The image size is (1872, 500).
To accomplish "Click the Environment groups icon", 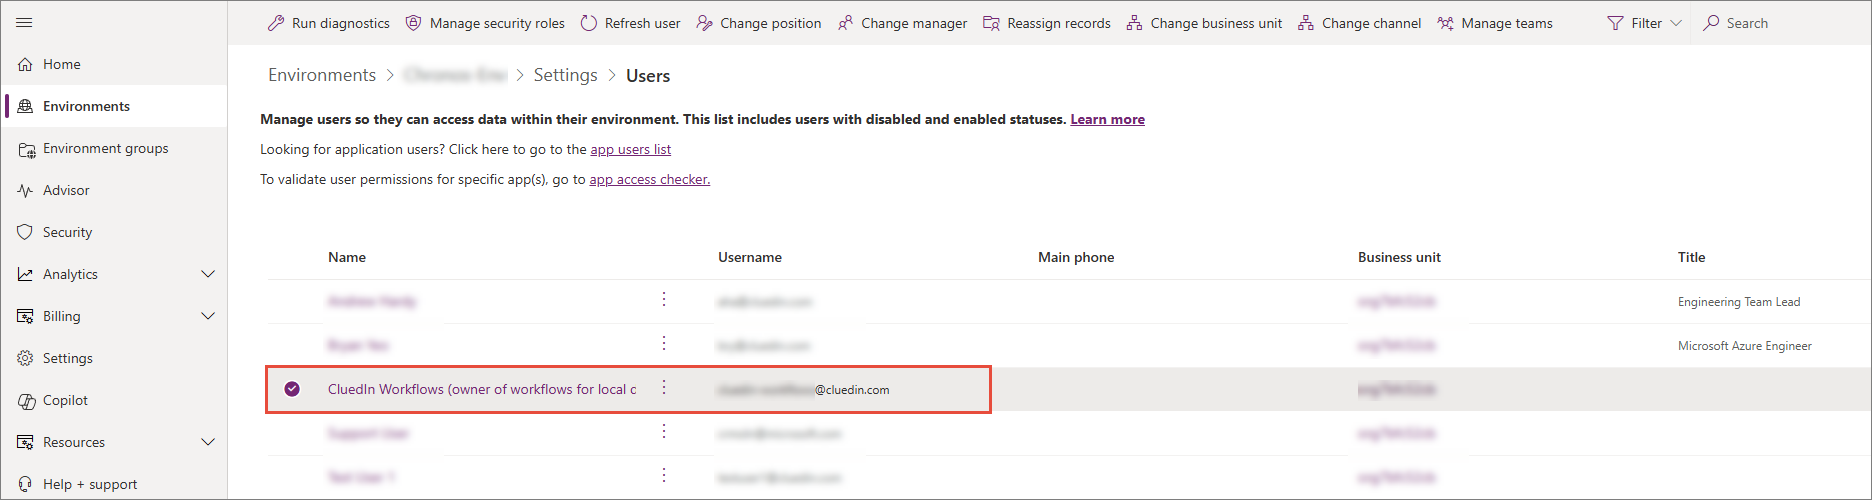I will (x=26, y=149).
